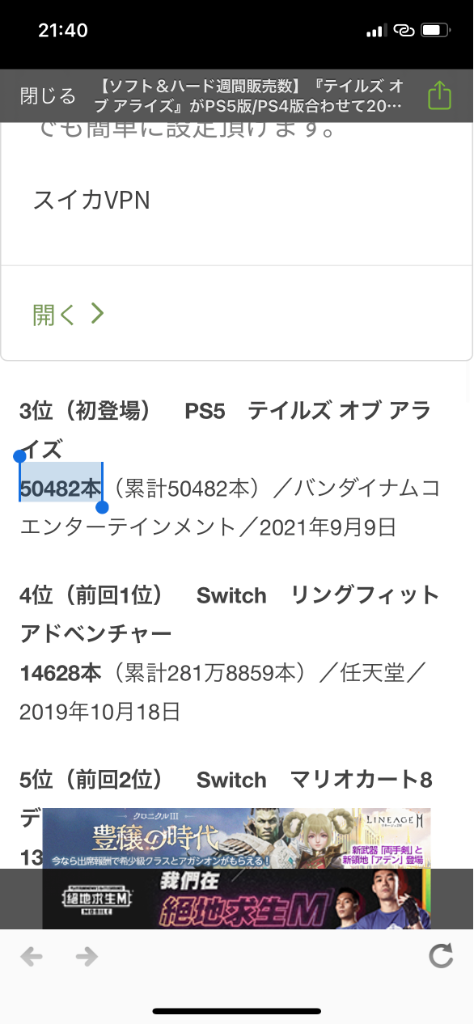Tap the hotspot link icon in status bar

click(x=404, y=30)
